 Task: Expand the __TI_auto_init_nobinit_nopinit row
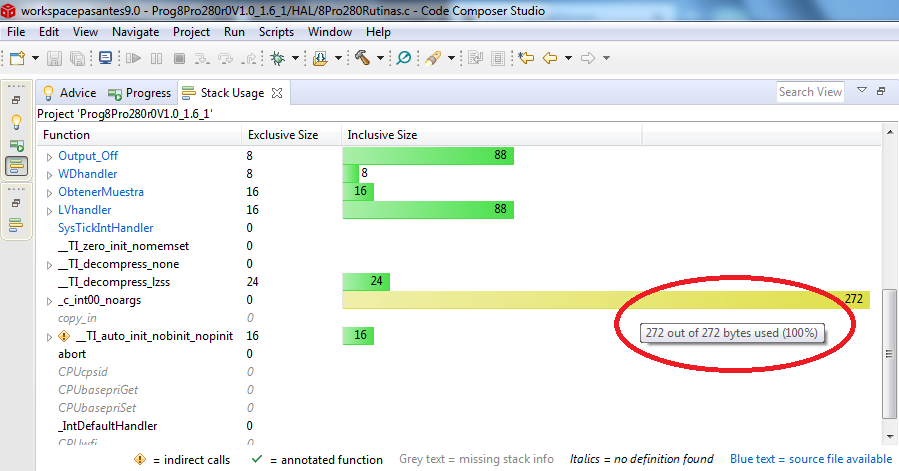coord(49,337)
